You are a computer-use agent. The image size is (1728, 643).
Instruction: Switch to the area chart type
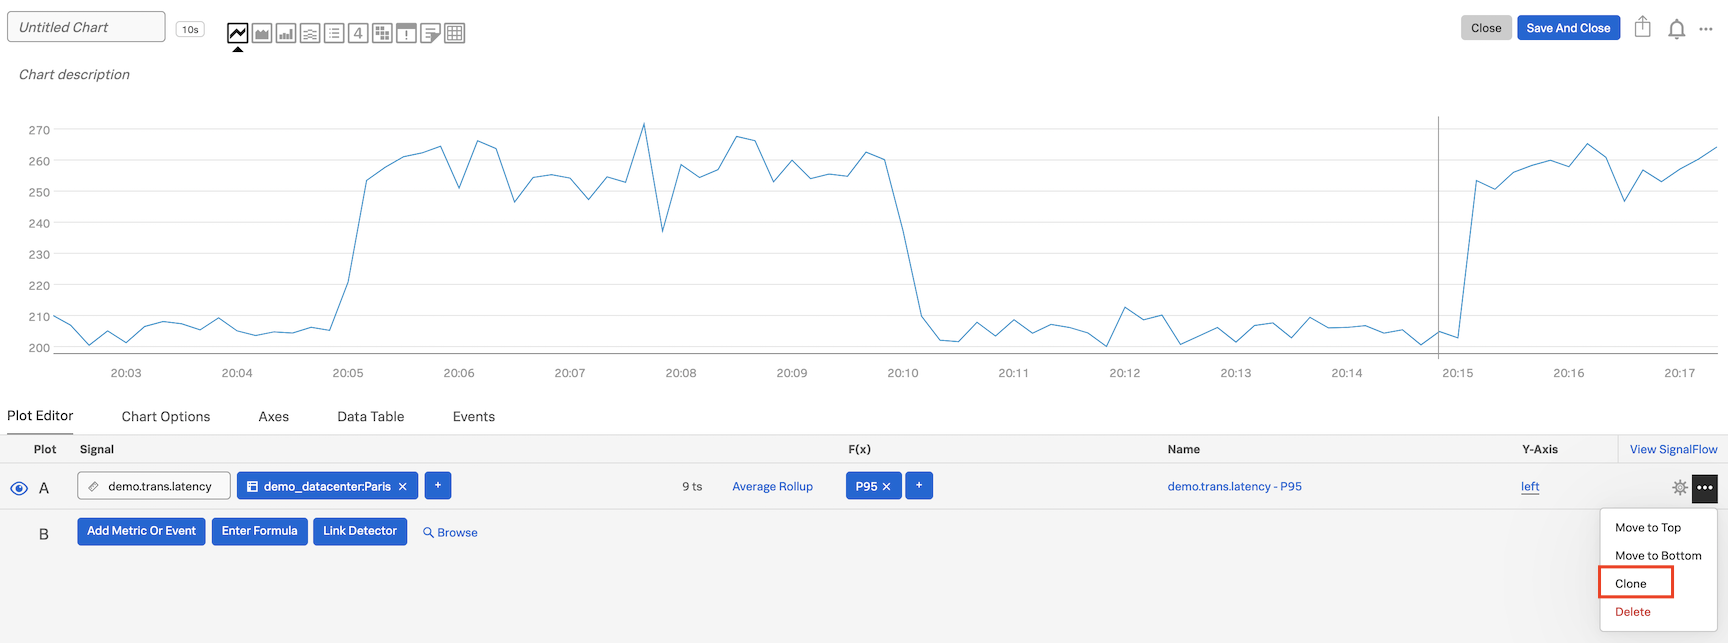click(x=262, y=33)
